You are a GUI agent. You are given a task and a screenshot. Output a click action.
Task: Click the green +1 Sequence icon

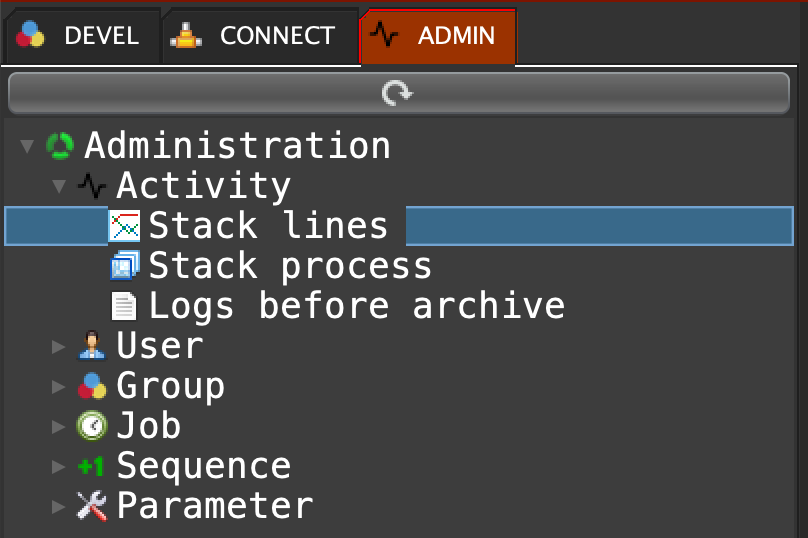point(92,466)
